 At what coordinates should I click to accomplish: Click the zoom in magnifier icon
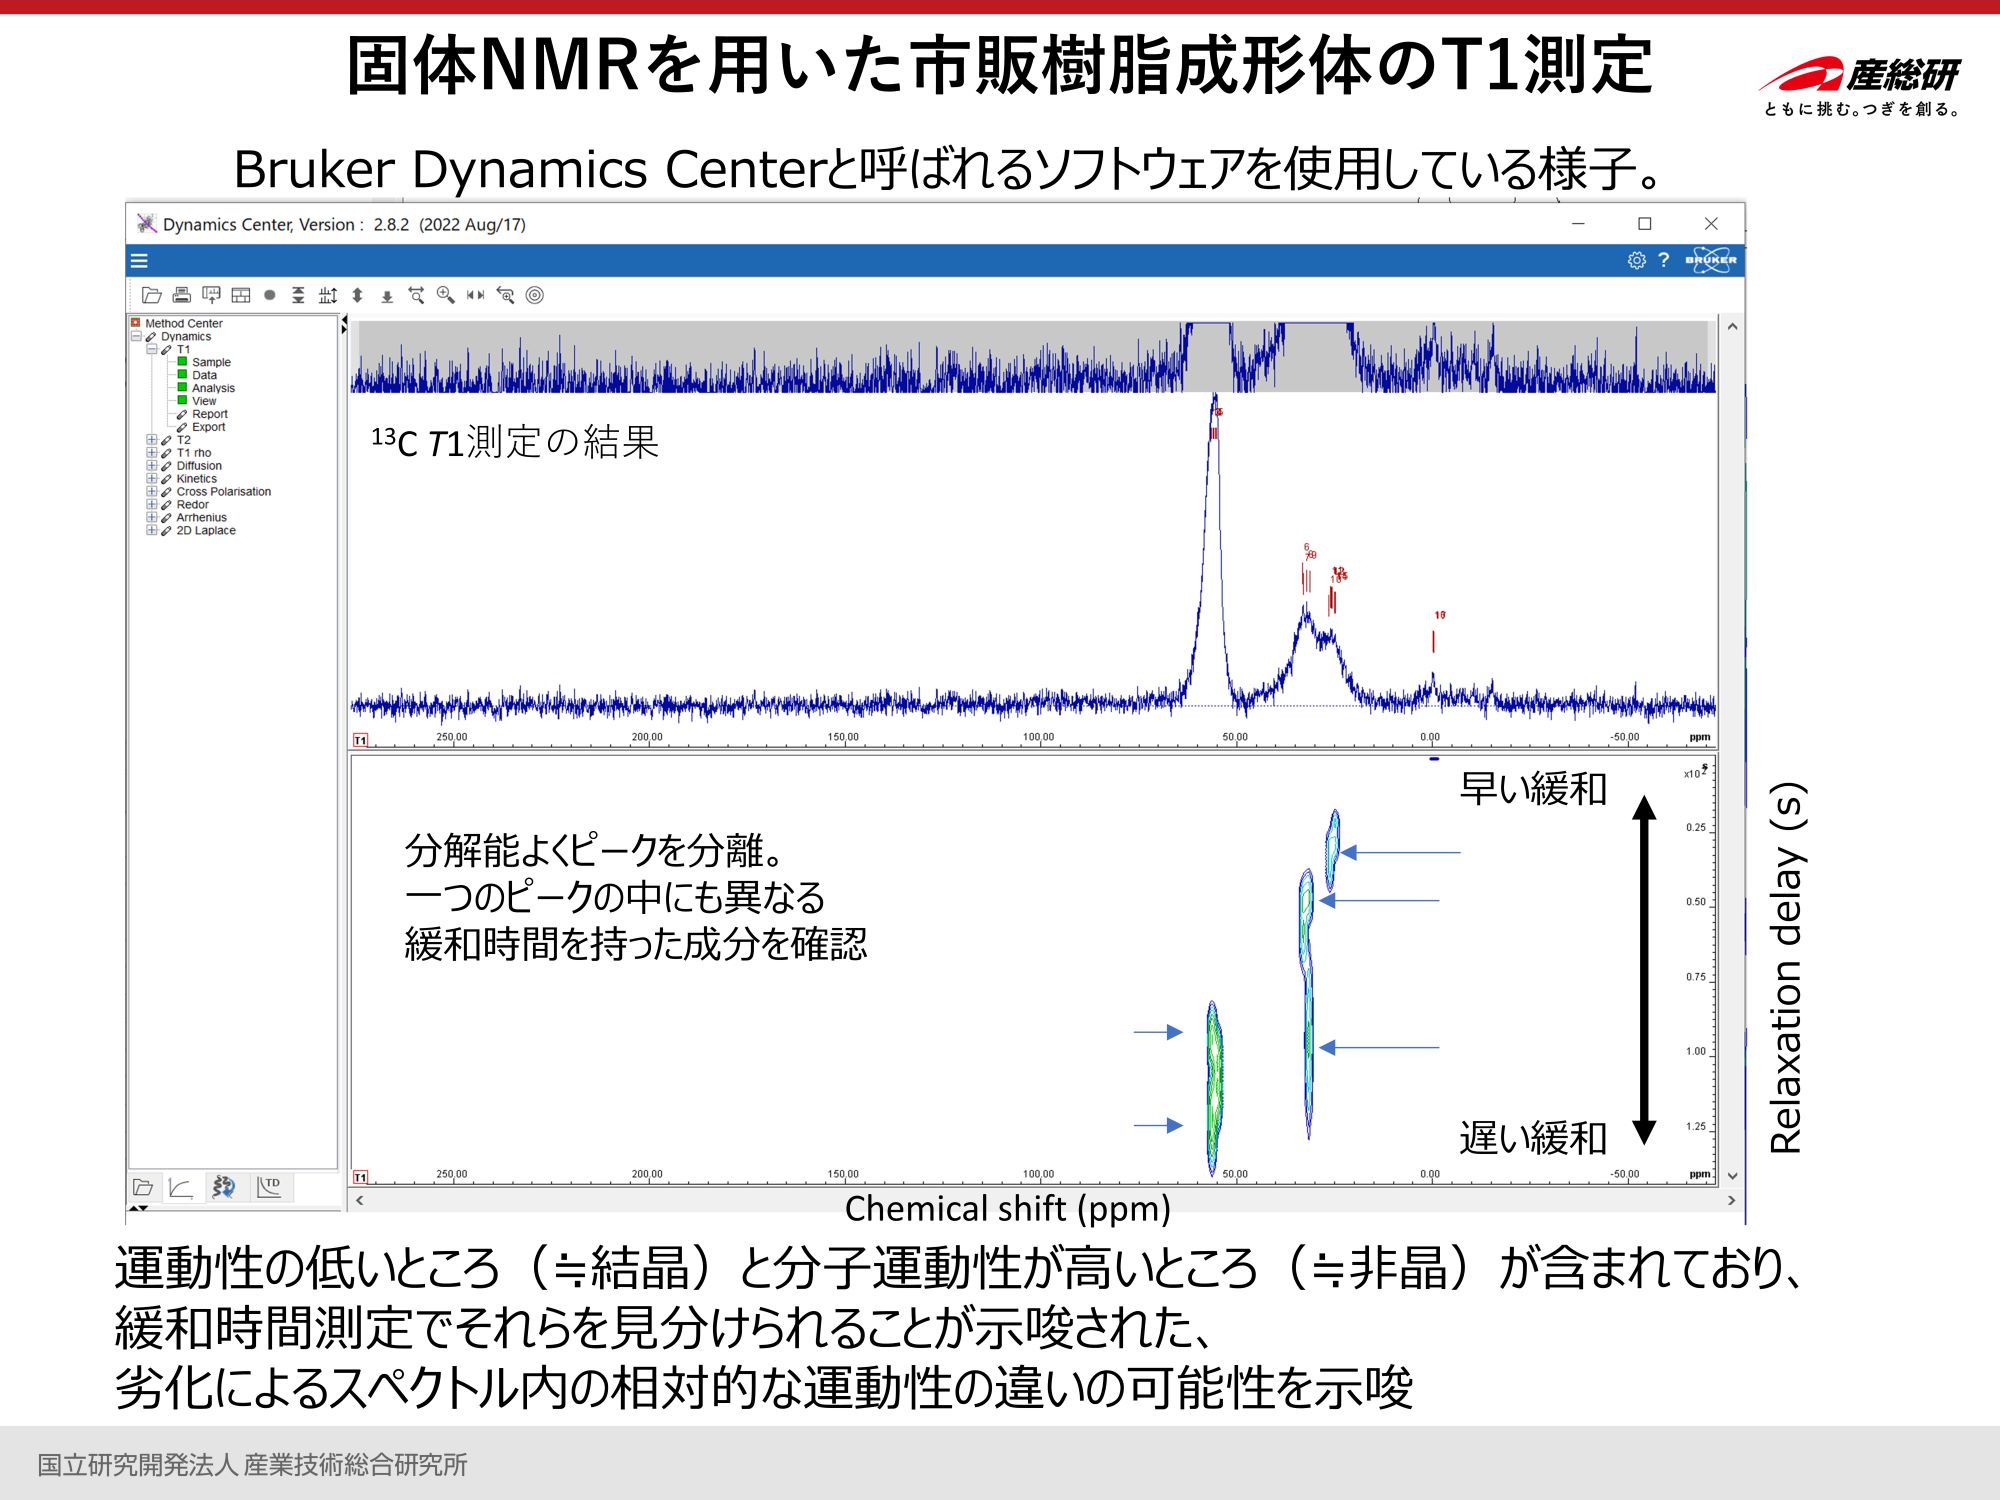[446, 295]
